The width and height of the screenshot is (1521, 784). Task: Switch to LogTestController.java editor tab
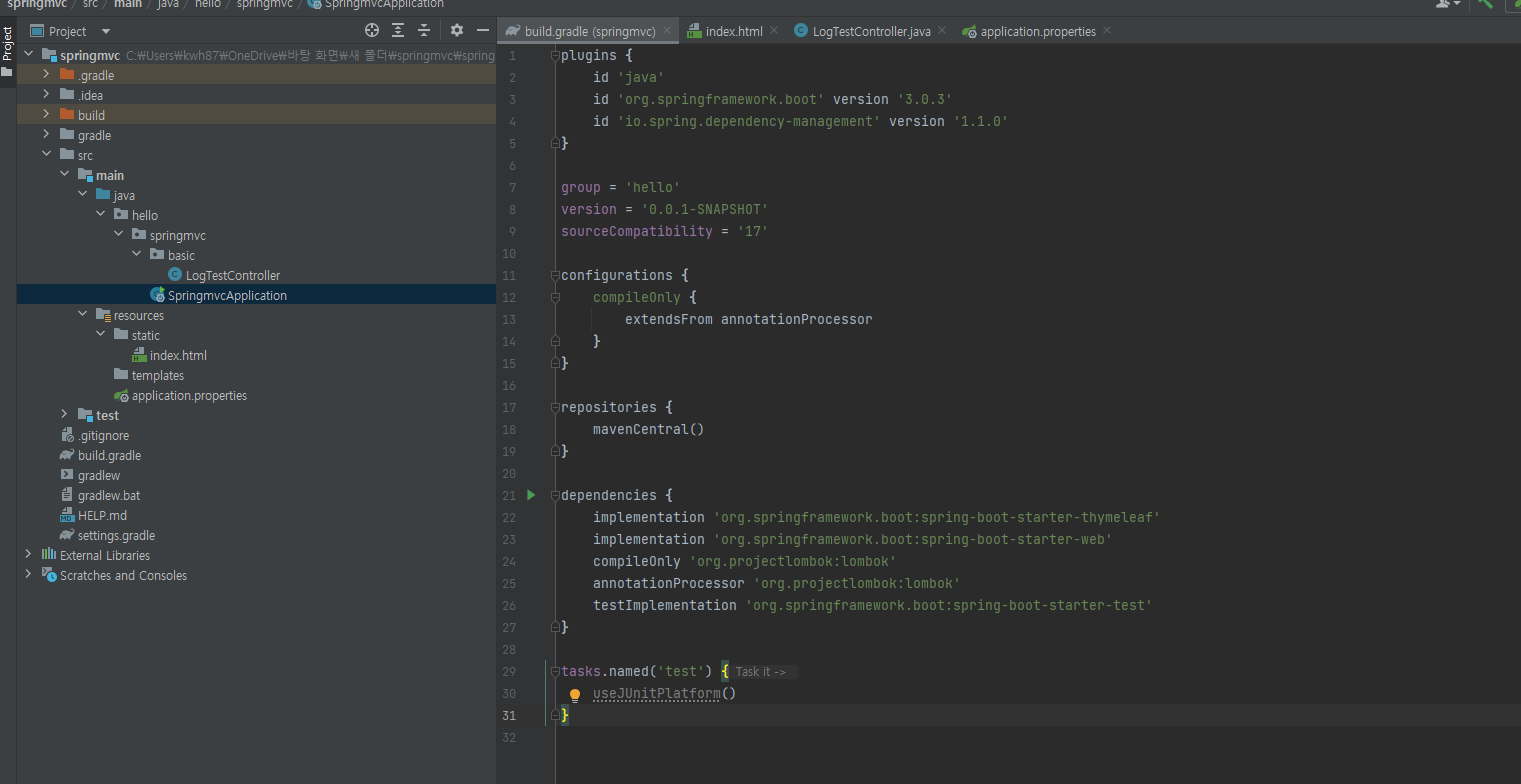coord(871,31)
